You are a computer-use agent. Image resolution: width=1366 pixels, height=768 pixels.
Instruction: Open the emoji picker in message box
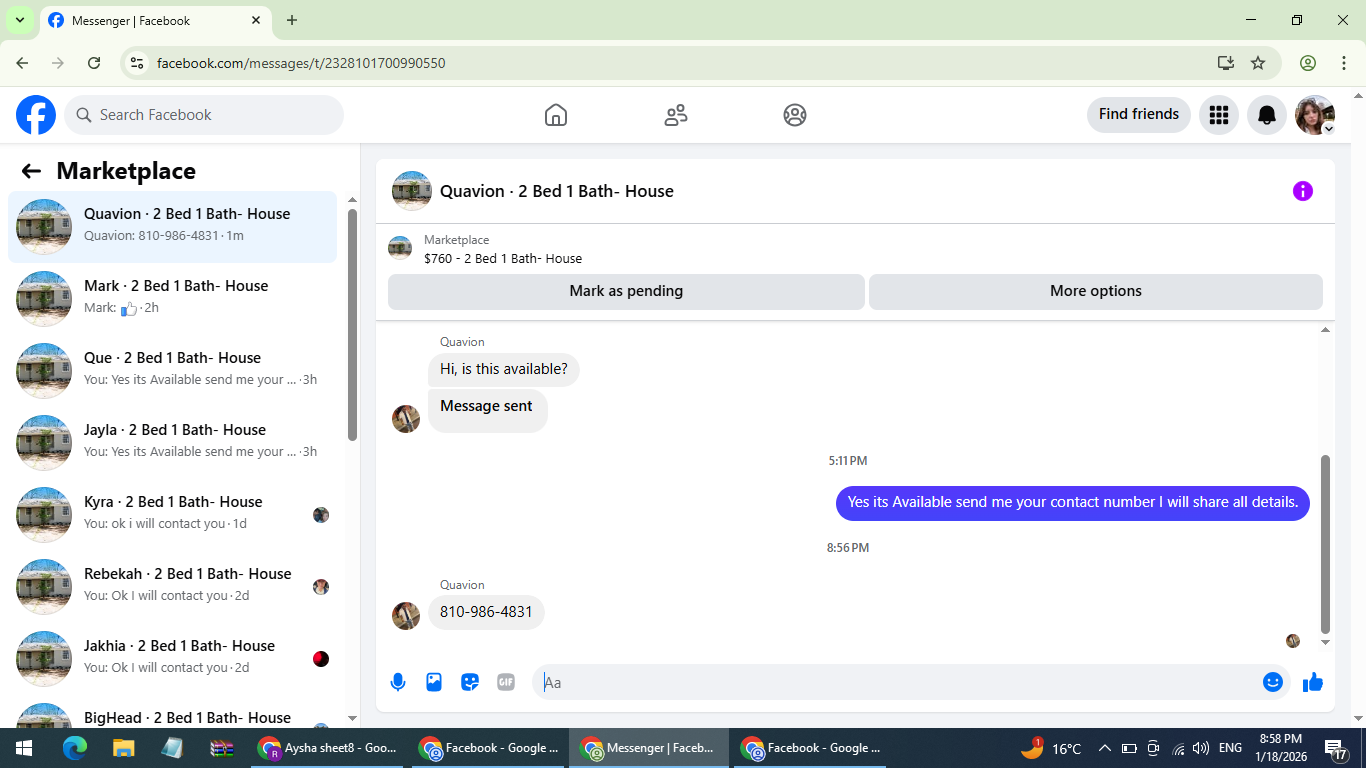click(1272, 682)
